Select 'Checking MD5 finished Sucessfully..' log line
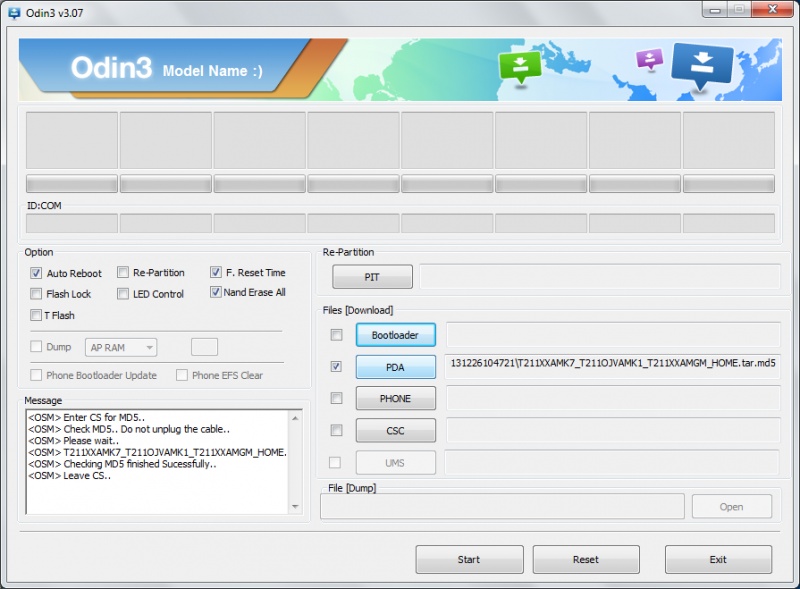 click(122, 464)
